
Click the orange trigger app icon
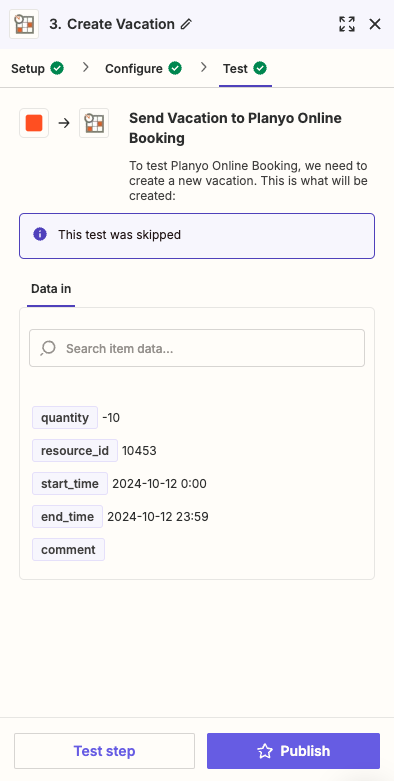(34, 123)
